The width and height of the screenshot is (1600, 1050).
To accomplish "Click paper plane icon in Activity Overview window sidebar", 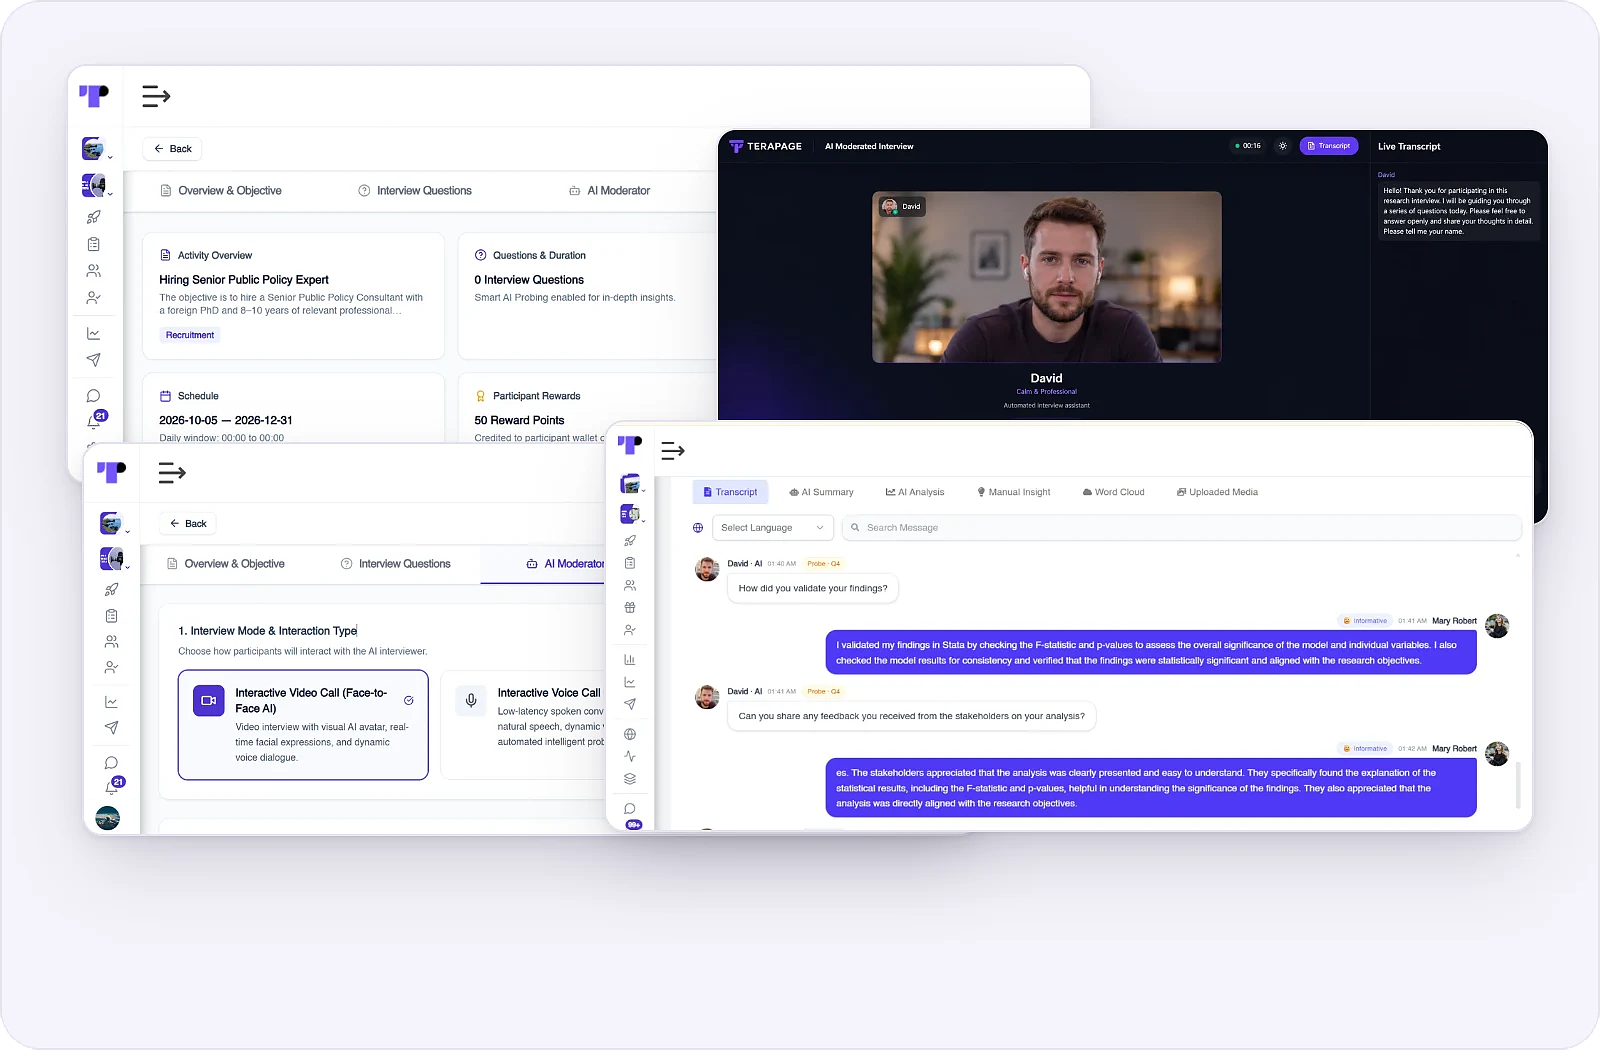I will coord(93,360).
